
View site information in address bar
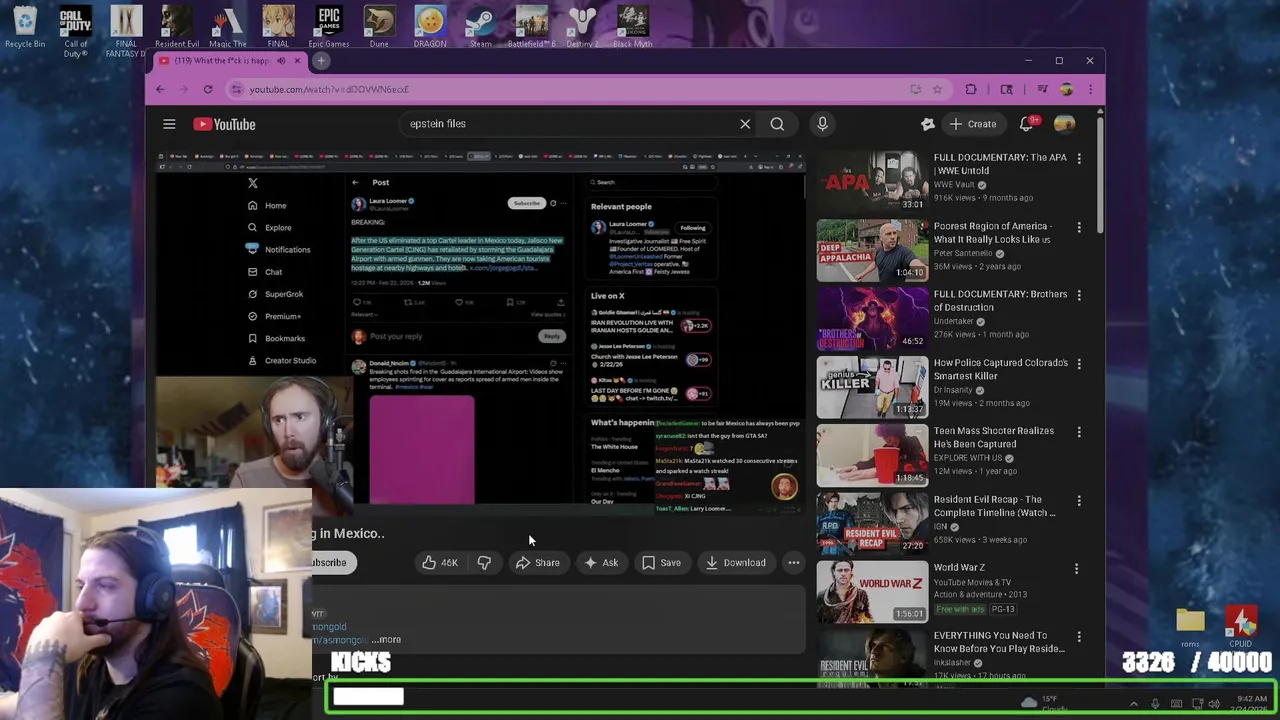point(236,89)
